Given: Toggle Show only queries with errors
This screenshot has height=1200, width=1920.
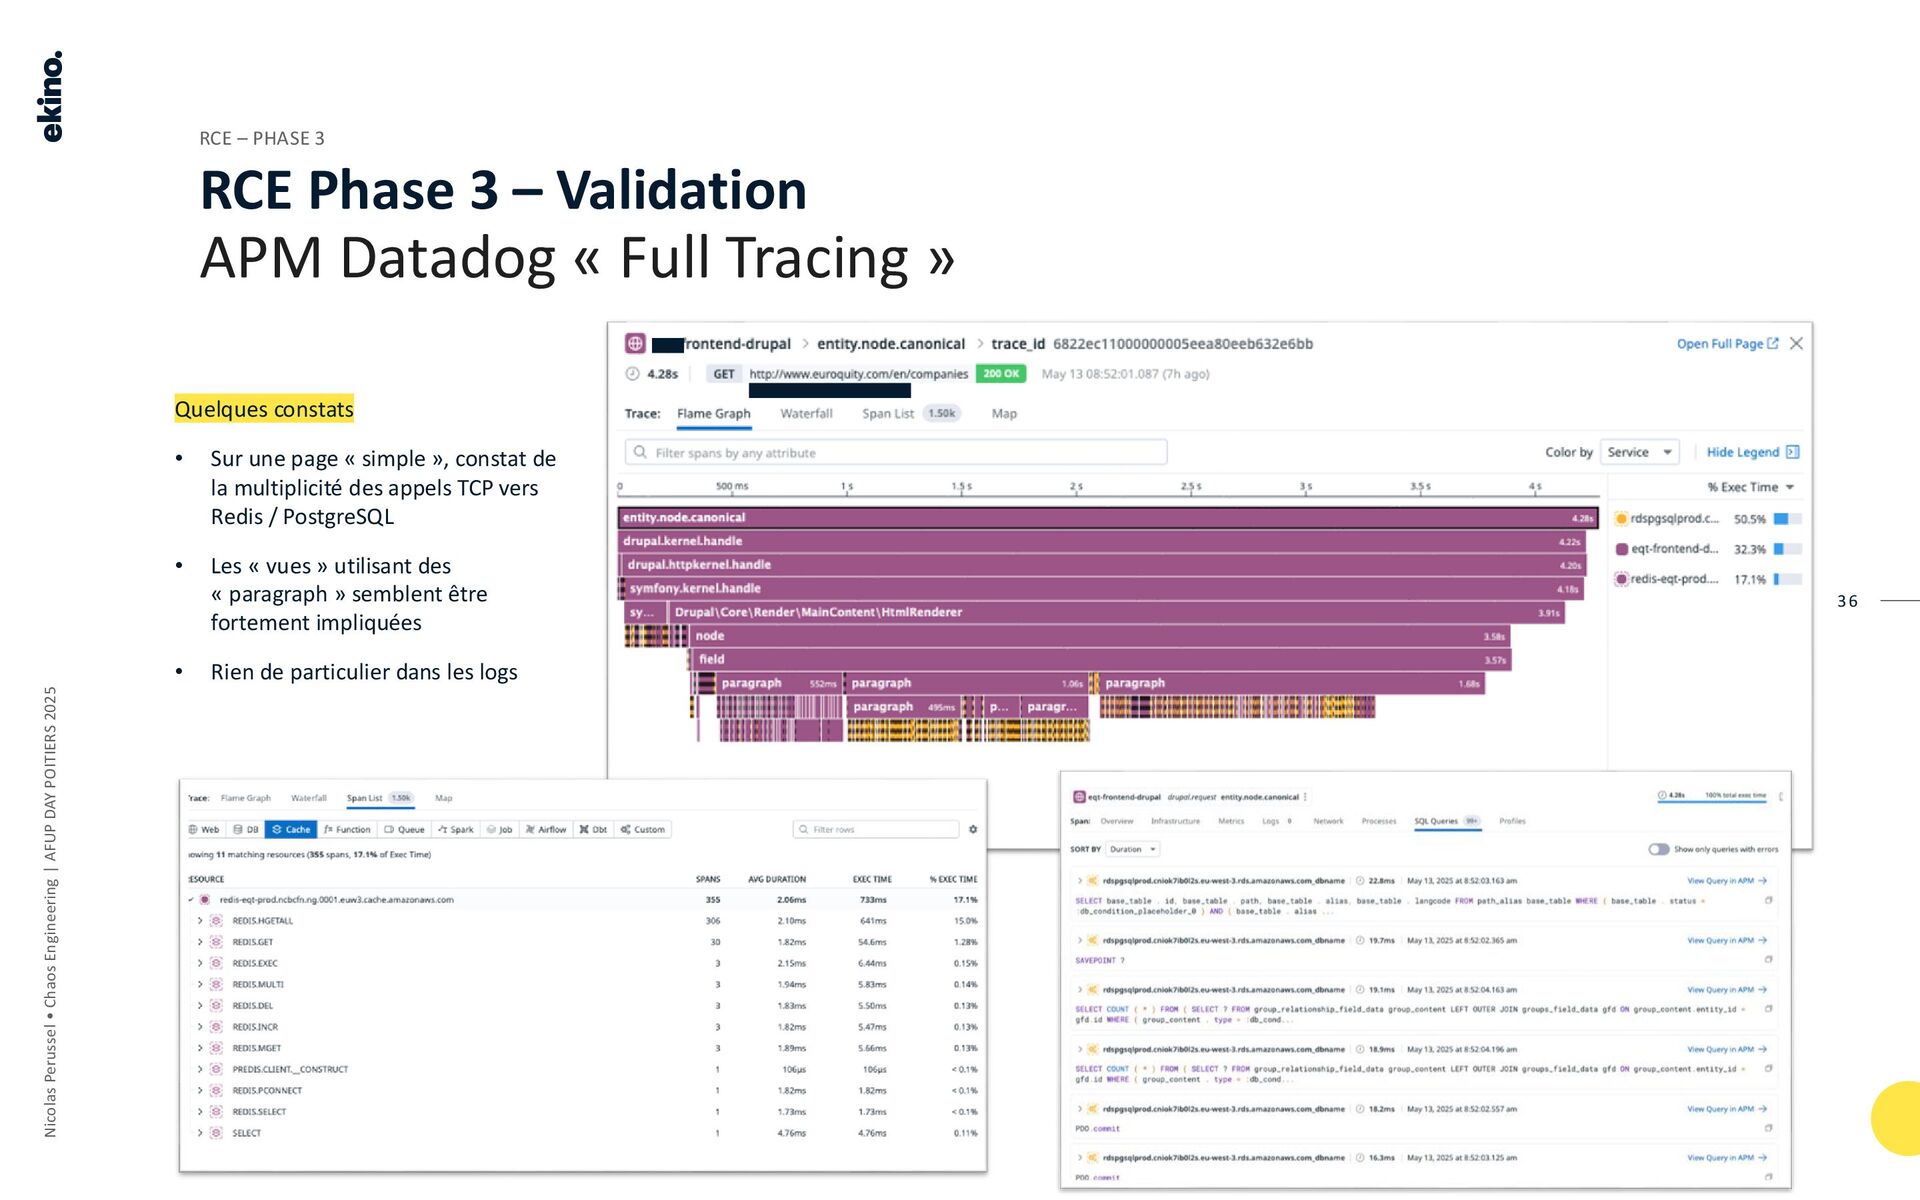Looking at the screenshot, I should tap(1658, 849).
